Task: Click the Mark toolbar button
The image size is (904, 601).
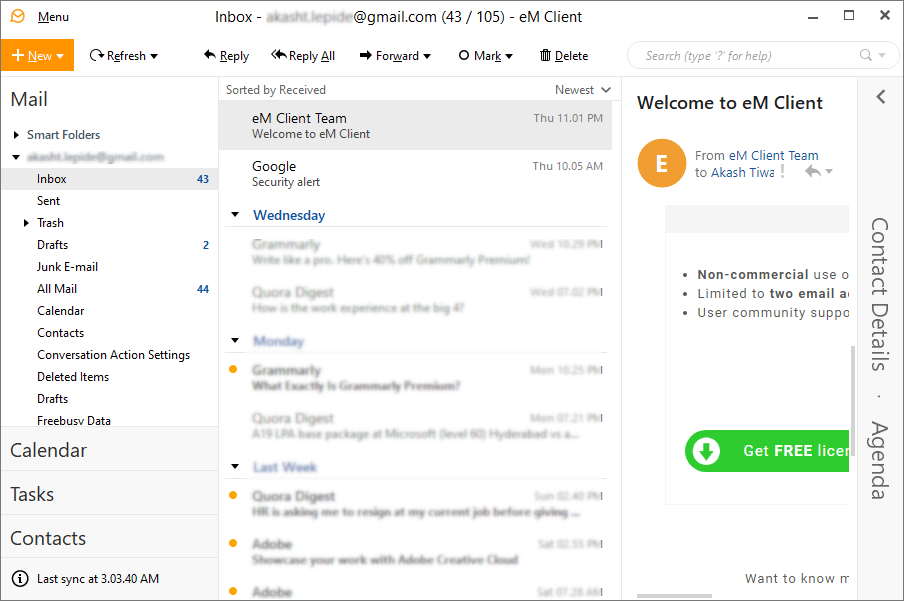Action: click(x=480, y=55)
